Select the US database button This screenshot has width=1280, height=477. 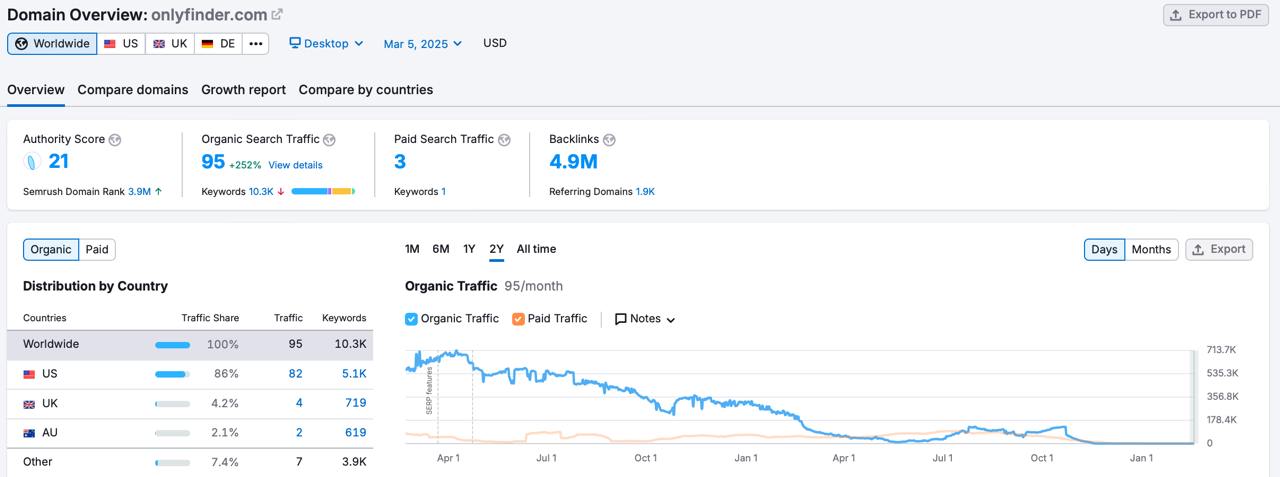pyautogui.click(x=121, y=44)
